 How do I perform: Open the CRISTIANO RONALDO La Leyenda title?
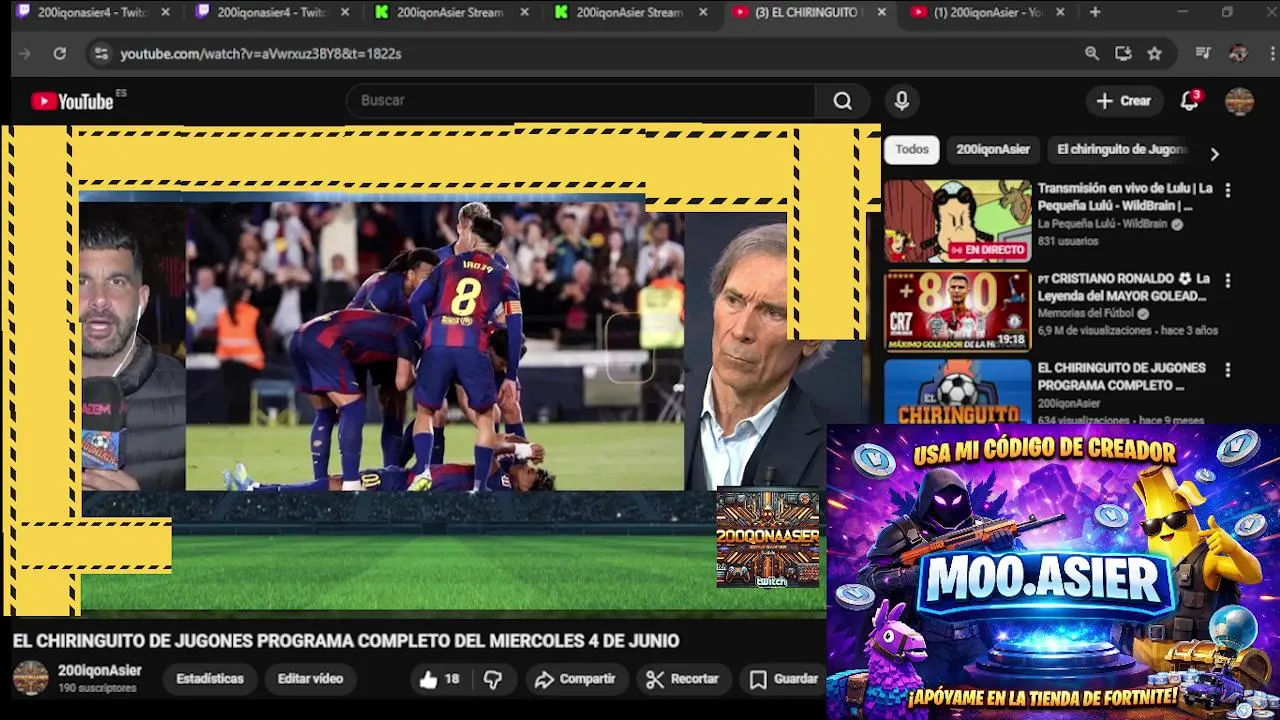coord(1124,287)
